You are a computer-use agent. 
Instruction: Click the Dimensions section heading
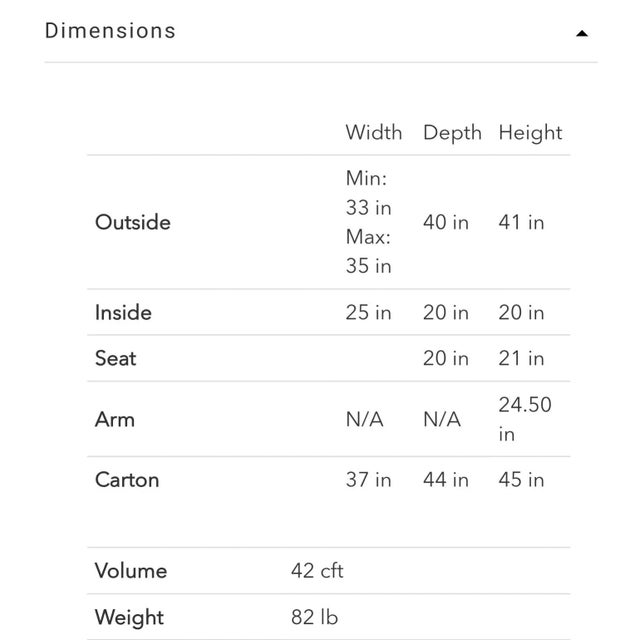[110, 30]
